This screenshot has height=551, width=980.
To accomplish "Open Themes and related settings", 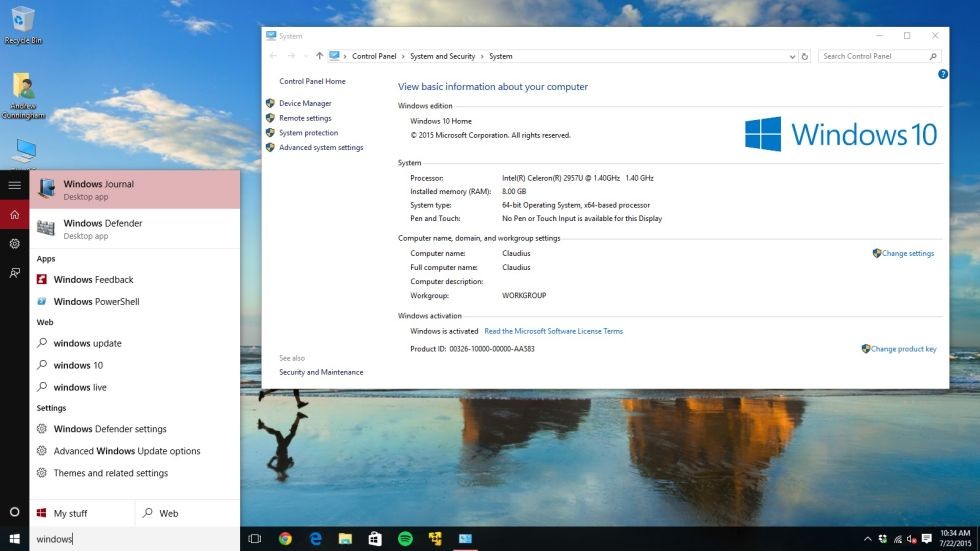I will pyautogui.click(x=134, y=473).
